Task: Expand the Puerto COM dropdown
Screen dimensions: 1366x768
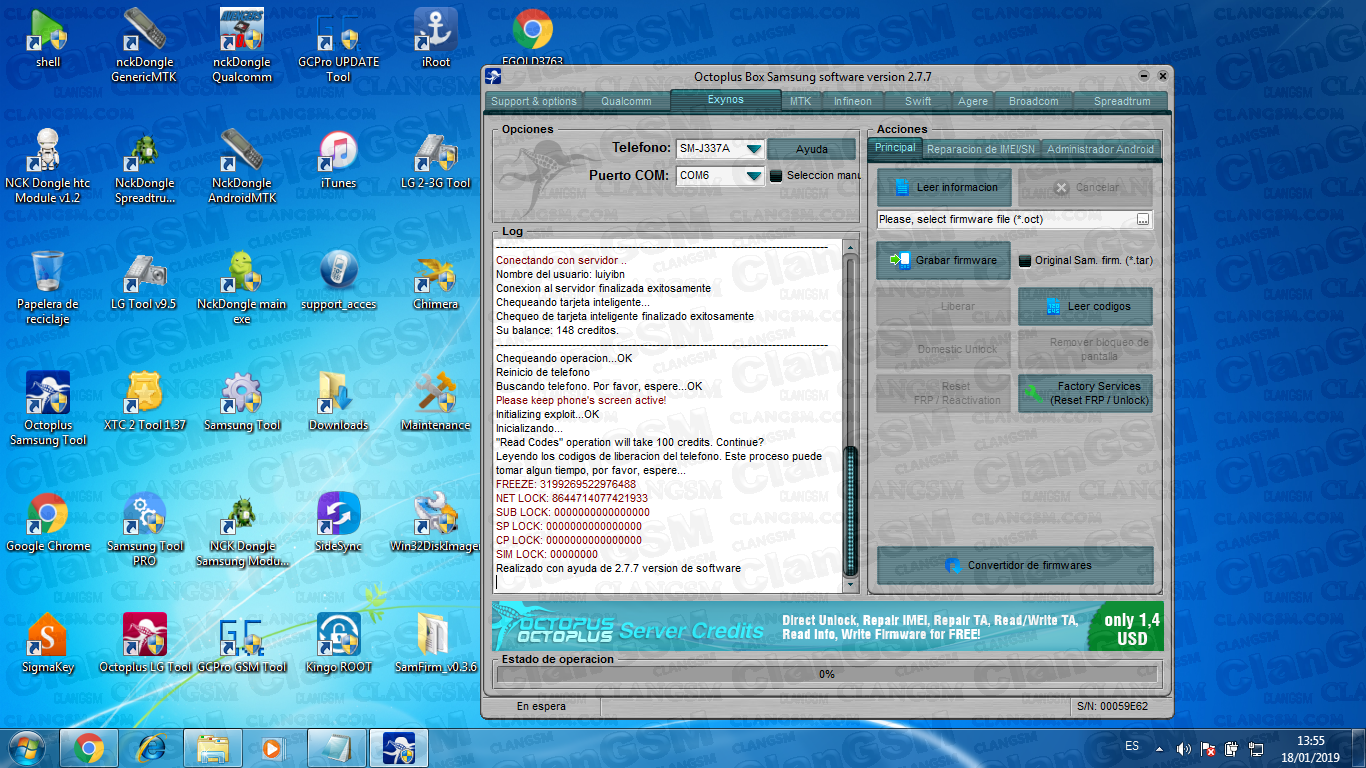Action: pyautogui.click(x=754, y=176)
